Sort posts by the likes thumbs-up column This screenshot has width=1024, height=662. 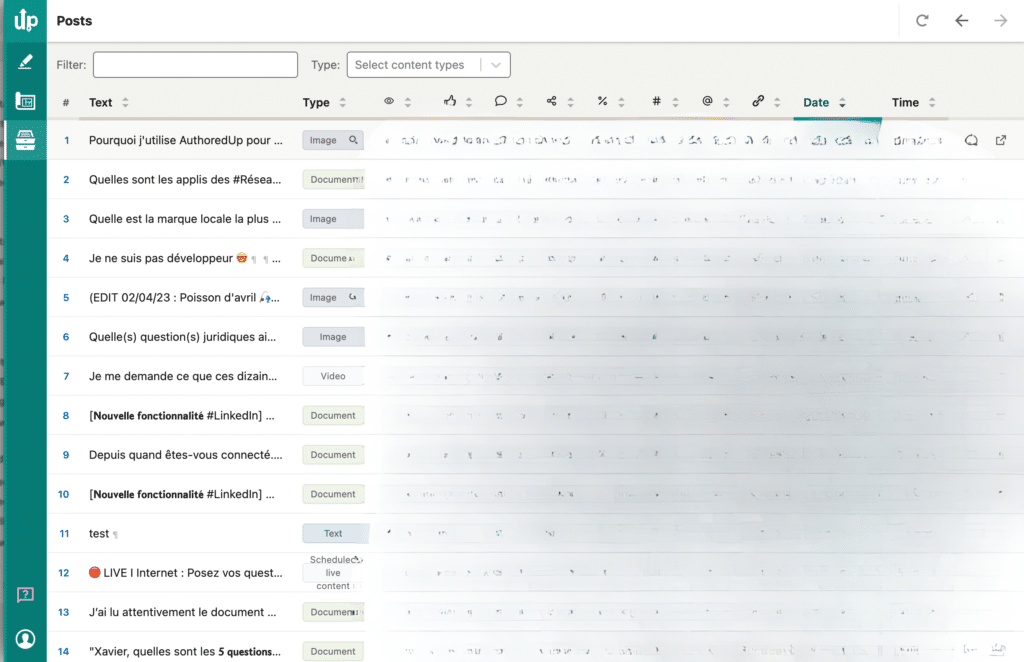point(450,102)
